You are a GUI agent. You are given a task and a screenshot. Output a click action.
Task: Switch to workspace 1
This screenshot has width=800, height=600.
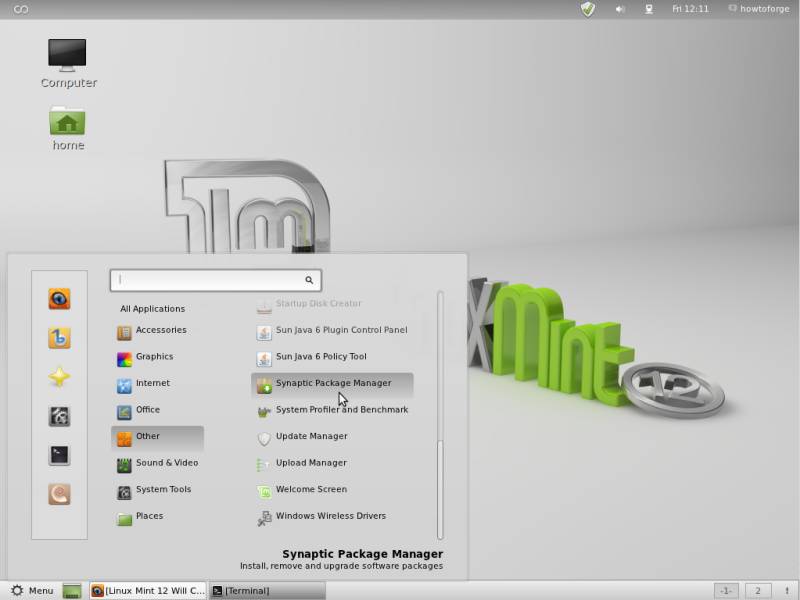726,591
